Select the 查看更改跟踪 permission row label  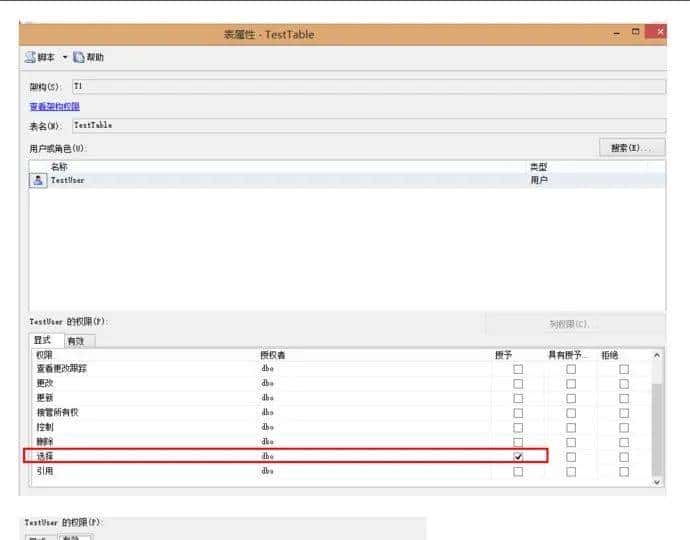tap(62, 368)
